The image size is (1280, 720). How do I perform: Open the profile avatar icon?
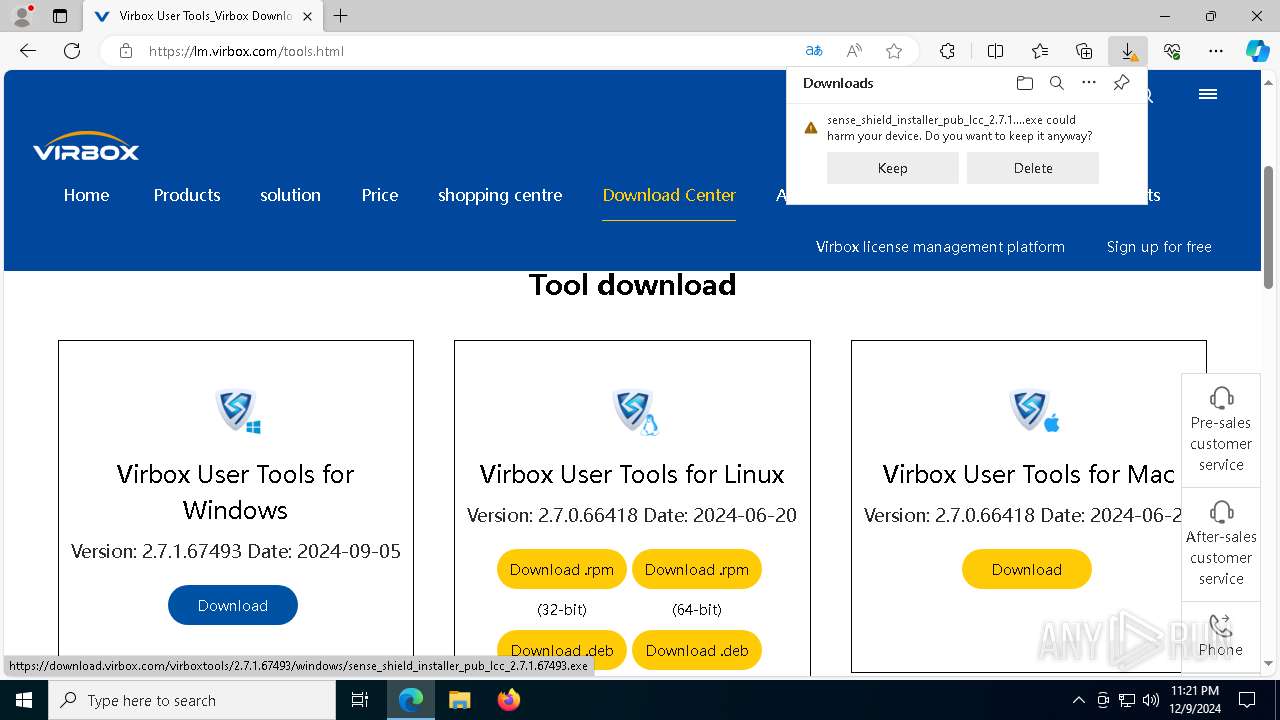click(21, 16)
